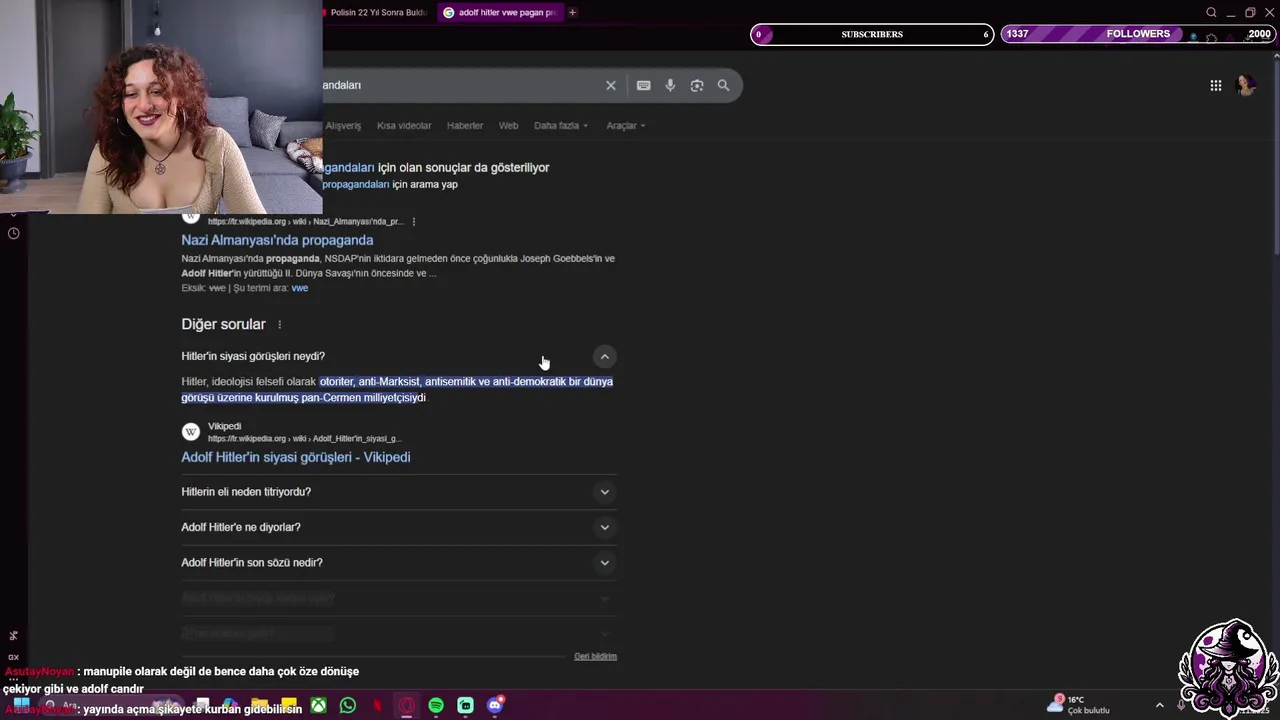Open 'Nazi Almanyası'nda propaganda' result link
Viewport: 1280px width, 720px height.
coord(277,240)
